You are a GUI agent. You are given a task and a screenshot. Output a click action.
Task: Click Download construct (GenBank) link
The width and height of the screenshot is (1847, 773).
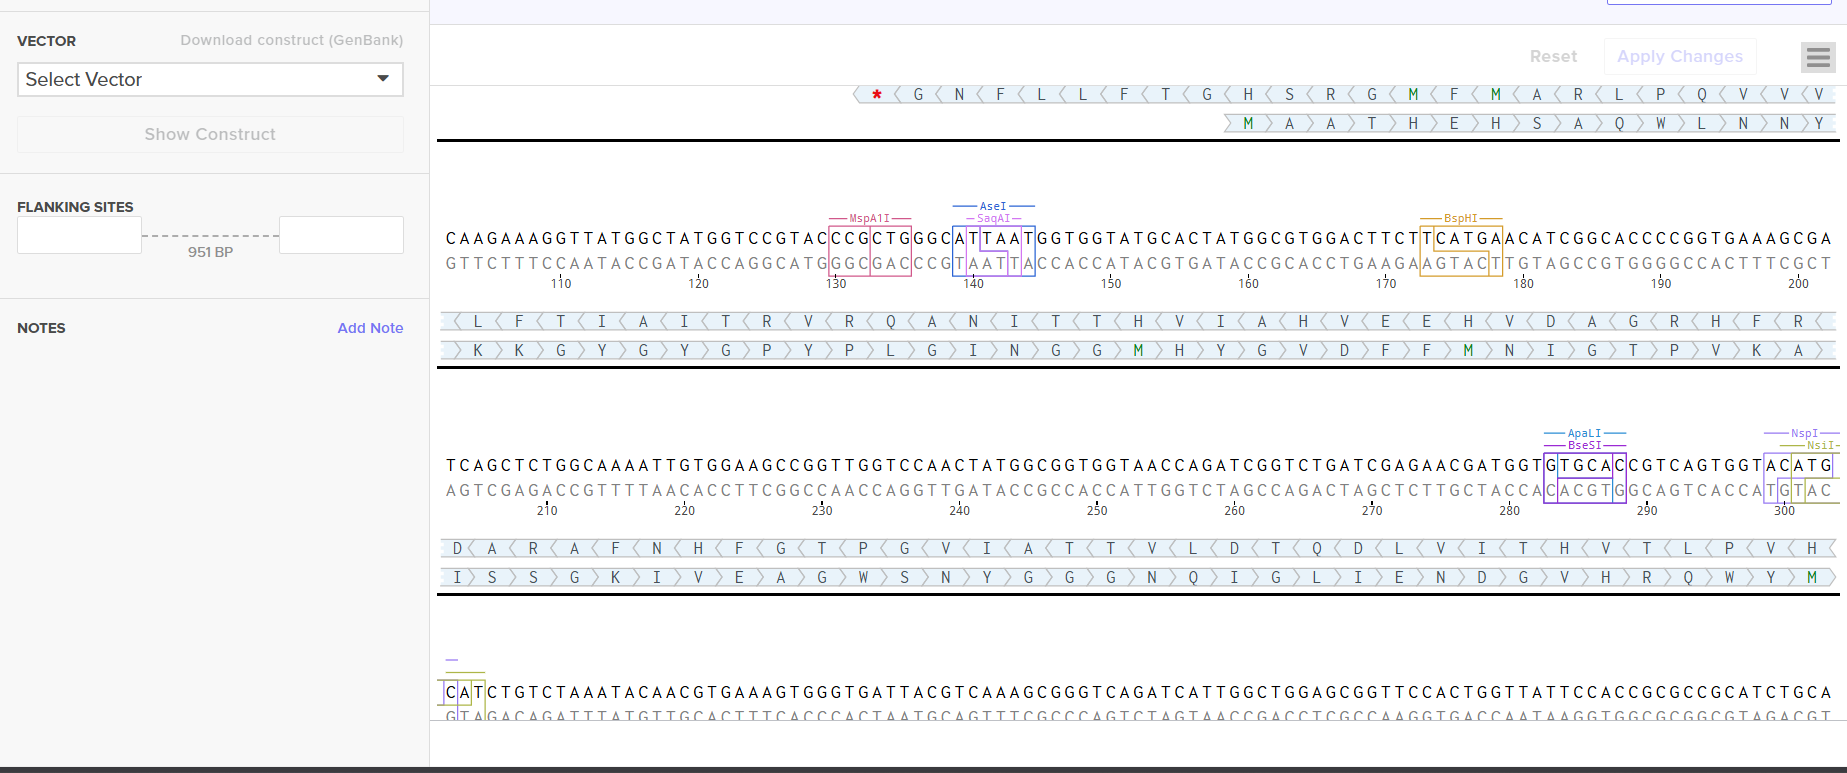click(x=291, y=40)
